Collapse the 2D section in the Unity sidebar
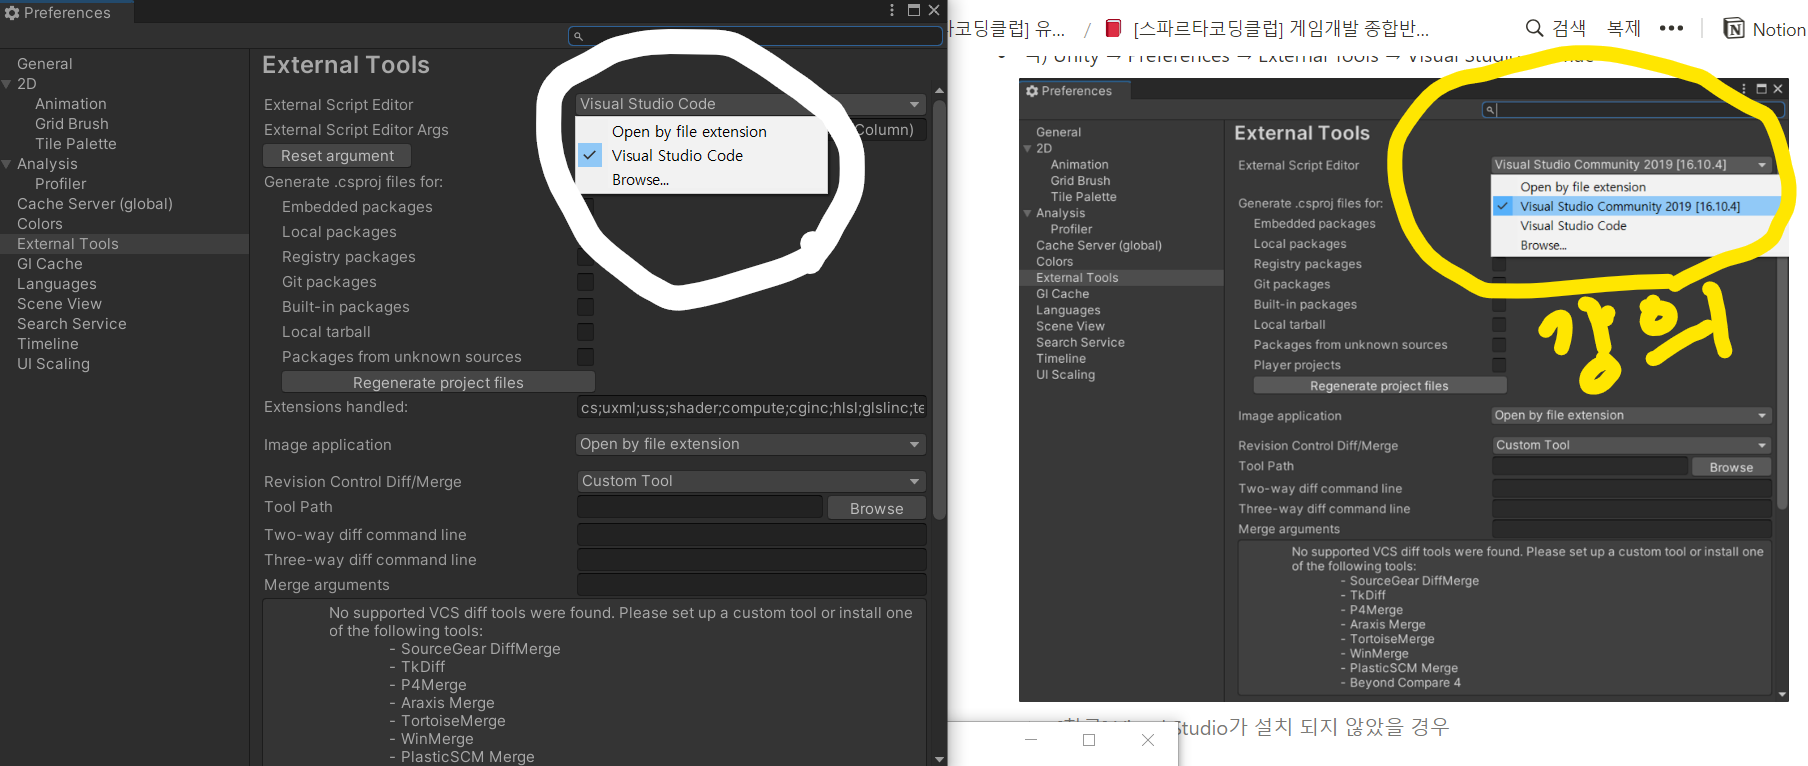The height and width of the screenshot is (766, 1808). click(x=7, y=84)
